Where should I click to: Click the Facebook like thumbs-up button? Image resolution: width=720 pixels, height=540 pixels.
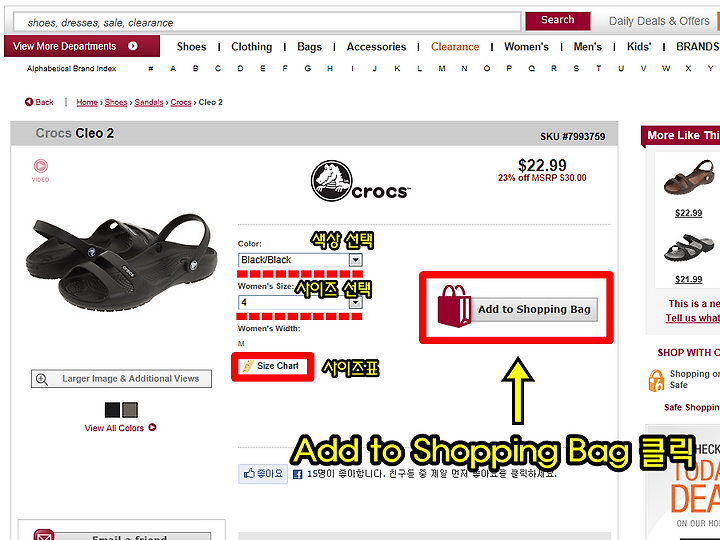(263, 473)
